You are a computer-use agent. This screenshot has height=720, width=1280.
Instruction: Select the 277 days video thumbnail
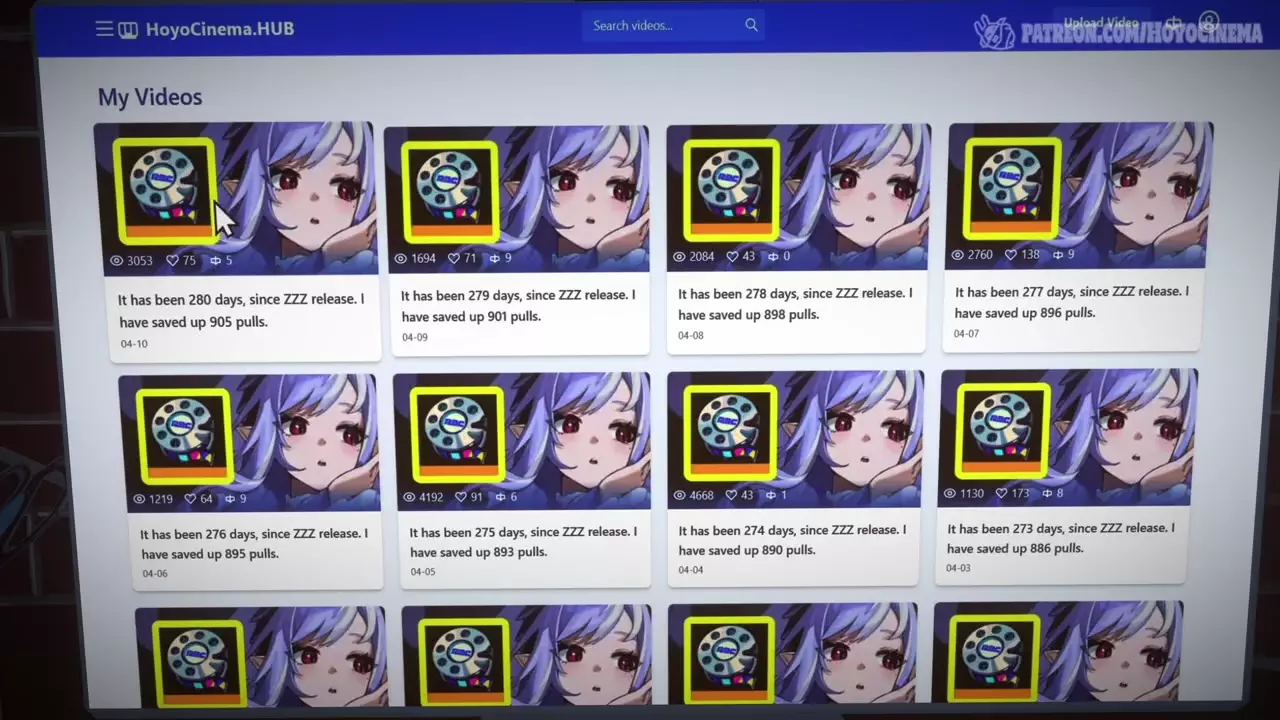pyautogui.click(x=1078, y=190)
